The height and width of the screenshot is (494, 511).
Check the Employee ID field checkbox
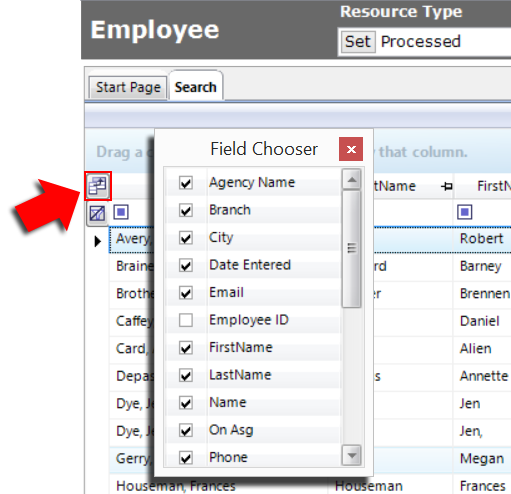click(186, 320)
